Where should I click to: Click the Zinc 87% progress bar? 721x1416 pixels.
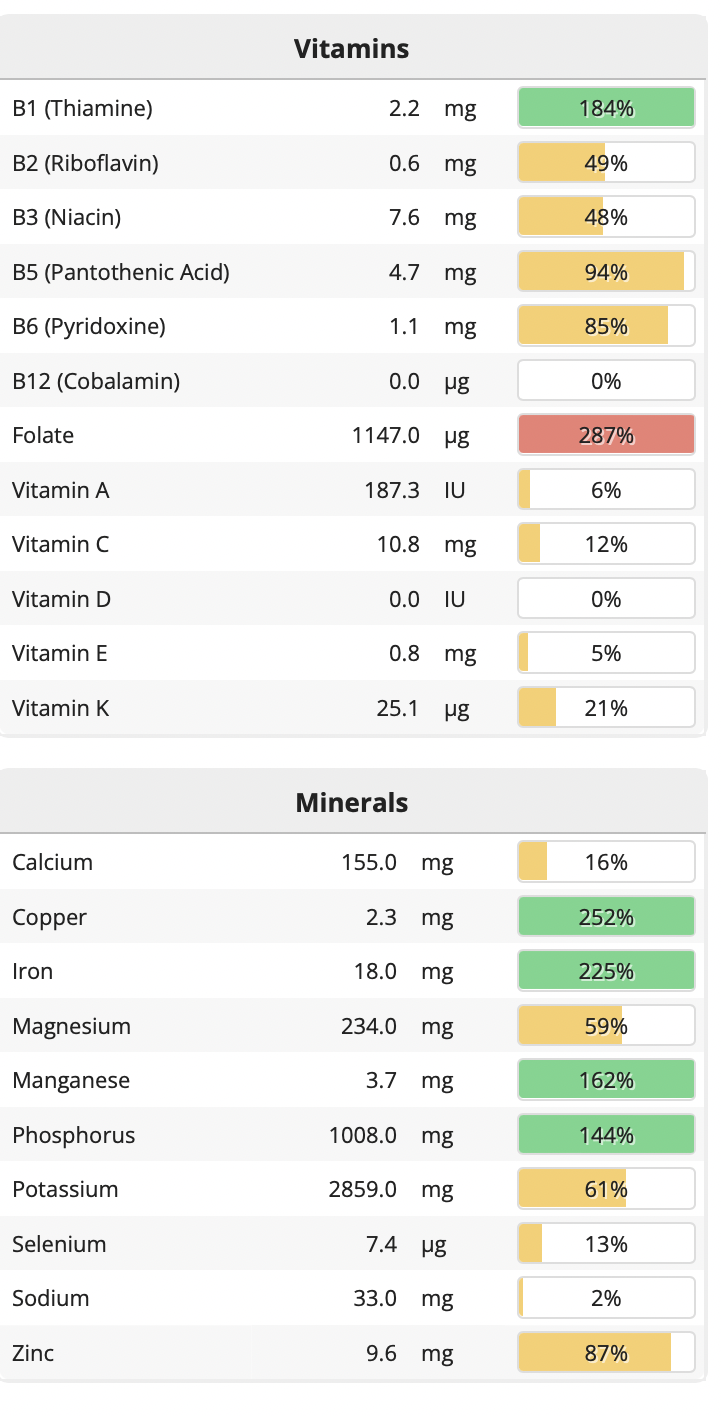[606, 1353]
